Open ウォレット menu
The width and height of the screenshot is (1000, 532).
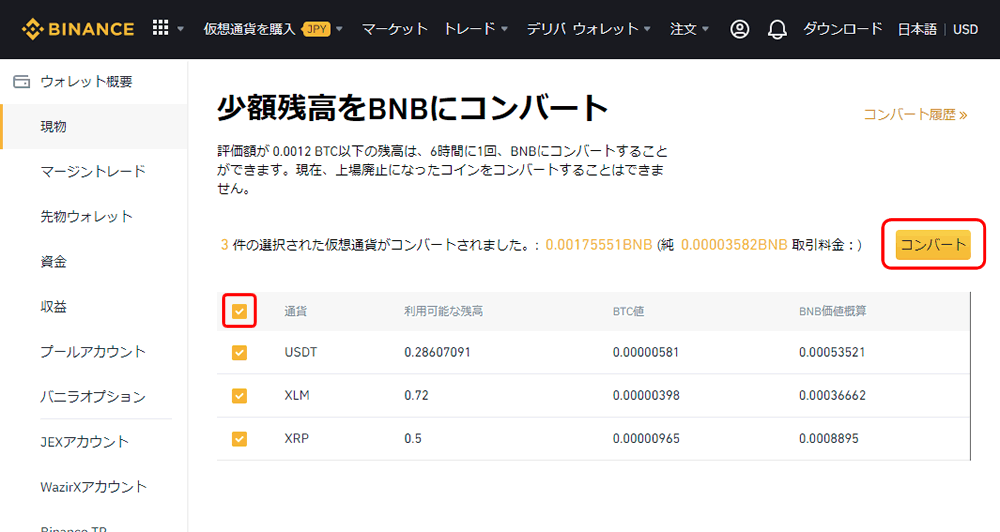coord(605,29)
